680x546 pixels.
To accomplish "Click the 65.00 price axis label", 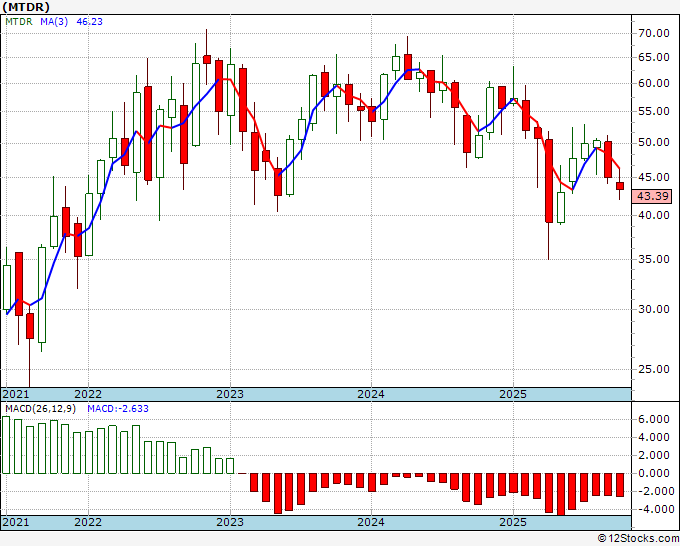I will pyautogui.click(x=654, y=57).
